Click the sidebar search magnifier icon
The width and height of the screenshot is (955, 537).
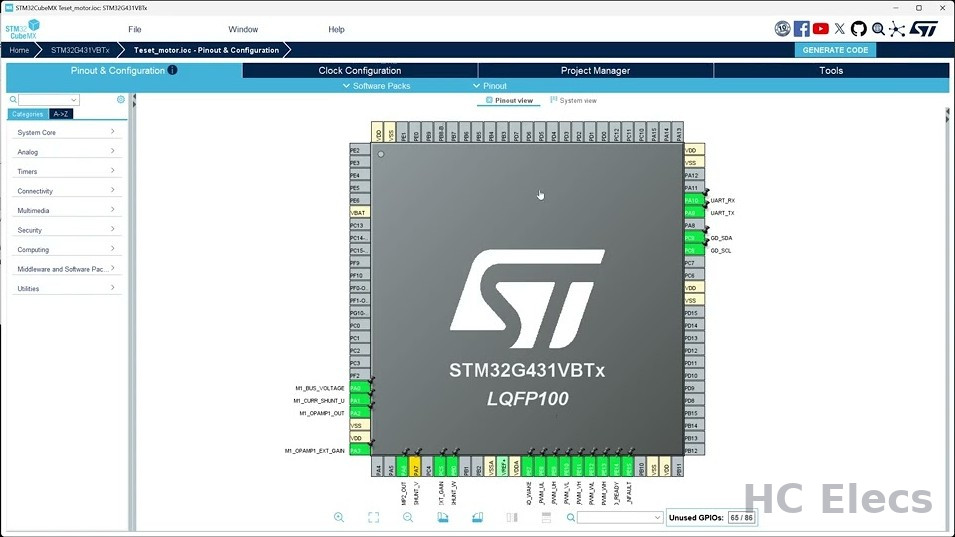[x=13, y=99]
